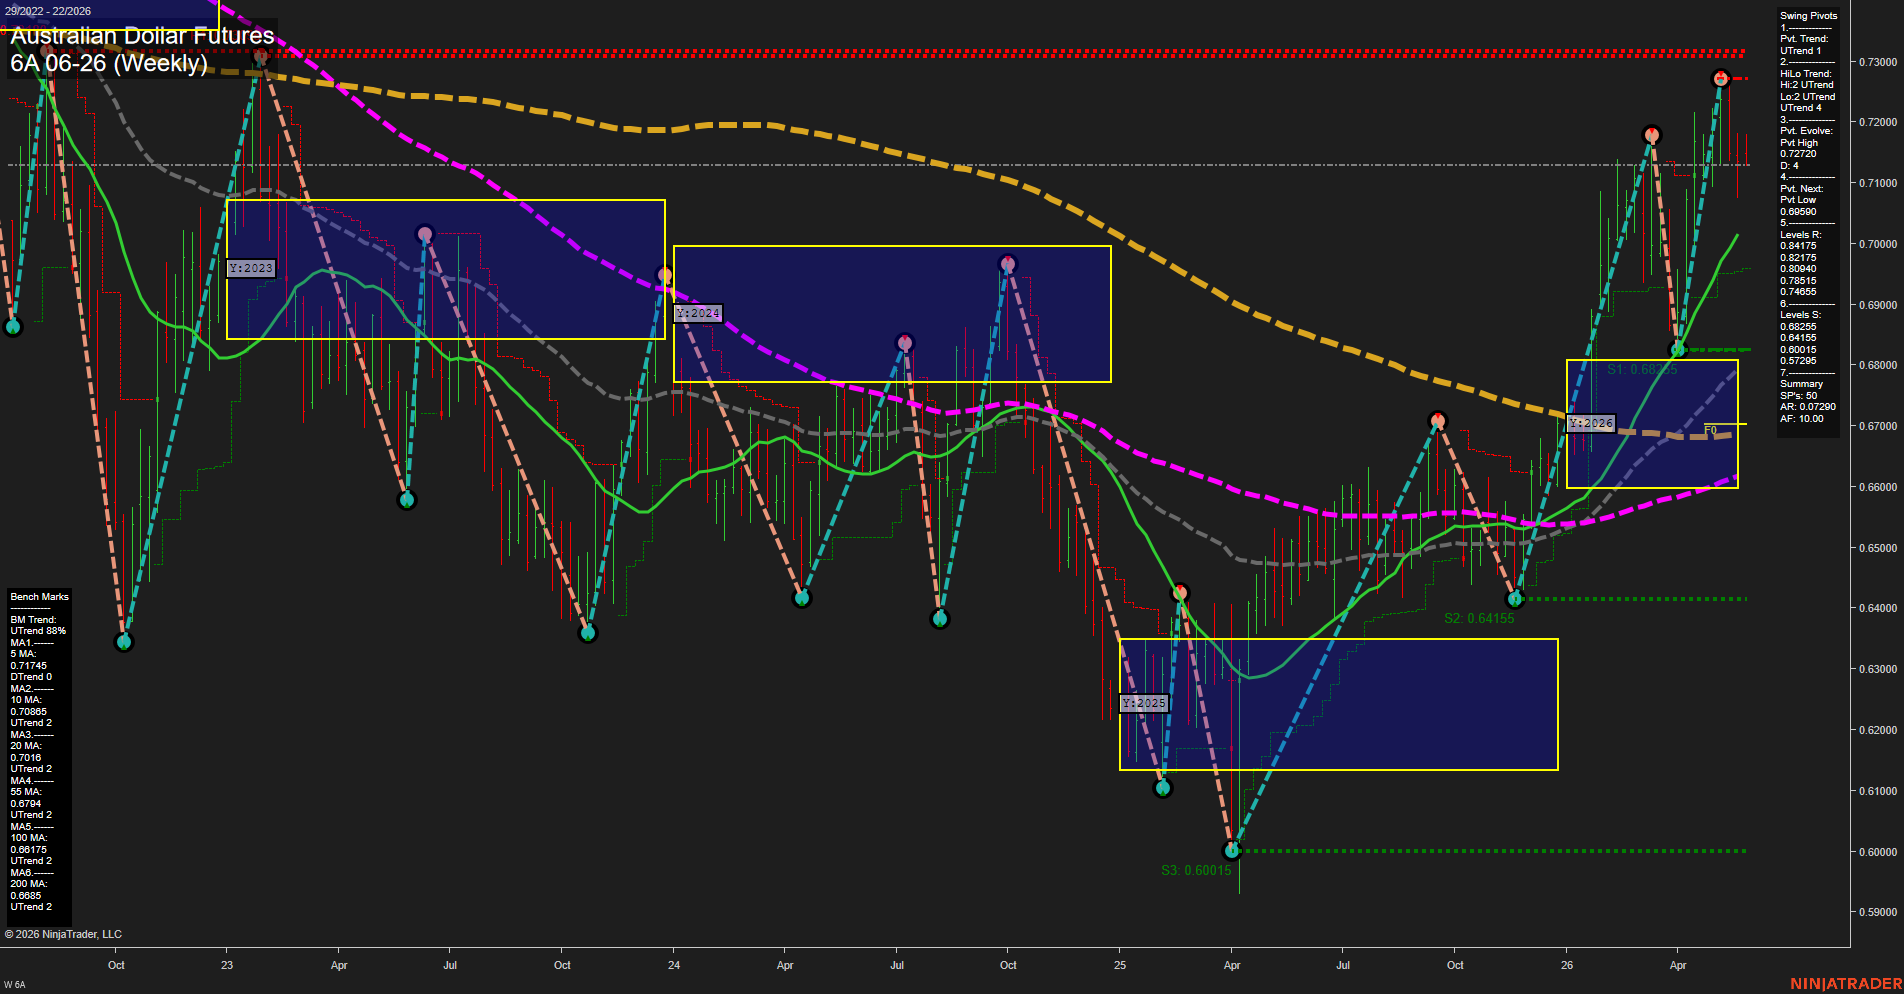Select the HiLo Trend: entry in Swing Pivots
The height and width of the screenshot is (994, 1904).
tap(1806, 74)
